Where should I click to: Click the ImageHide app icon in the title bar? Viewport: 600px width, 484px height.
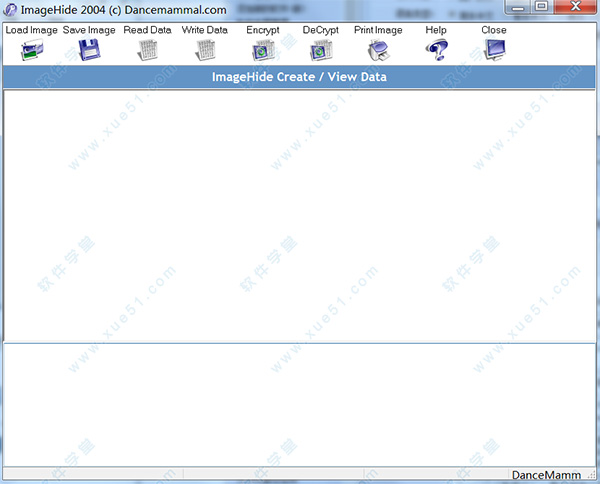(x=10, y=10)
